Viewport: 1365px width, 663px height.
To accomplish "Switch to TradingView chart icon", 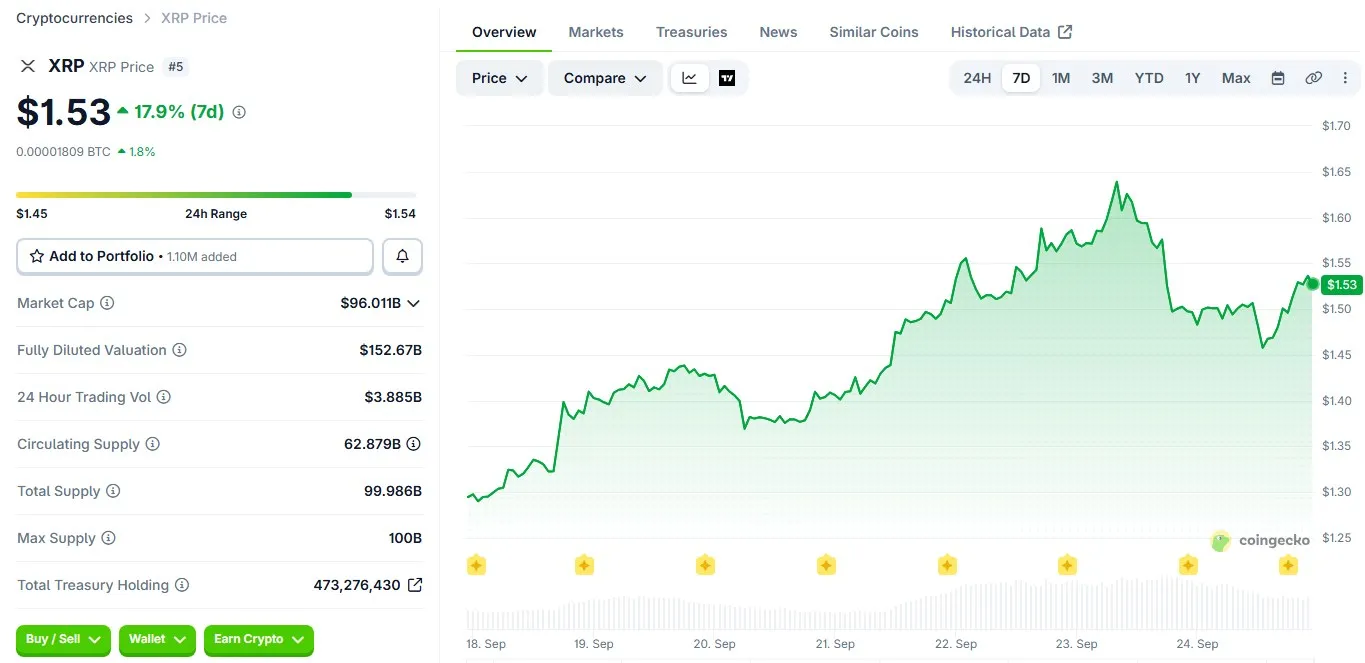I will (x=727, y=78).
